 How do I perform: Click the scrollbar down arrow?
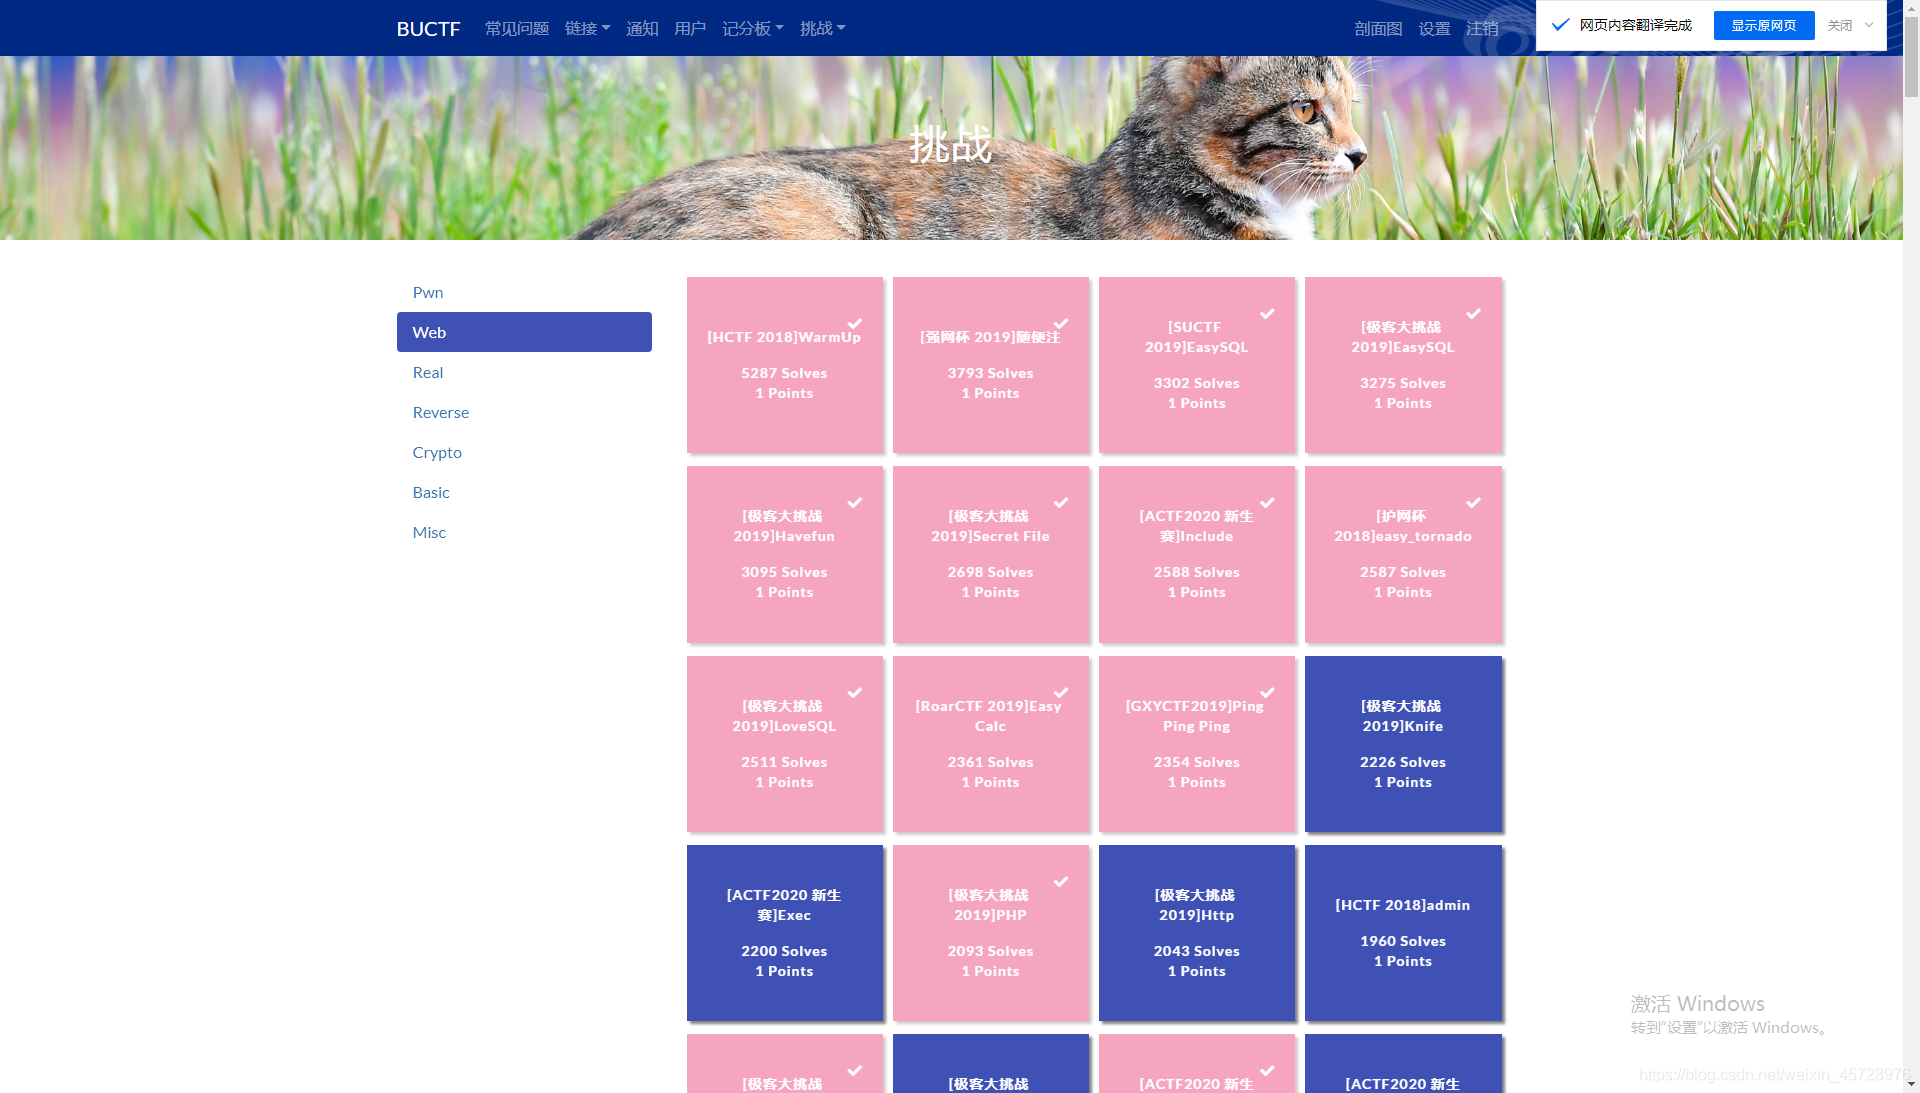click(x=1911, y=1084)
